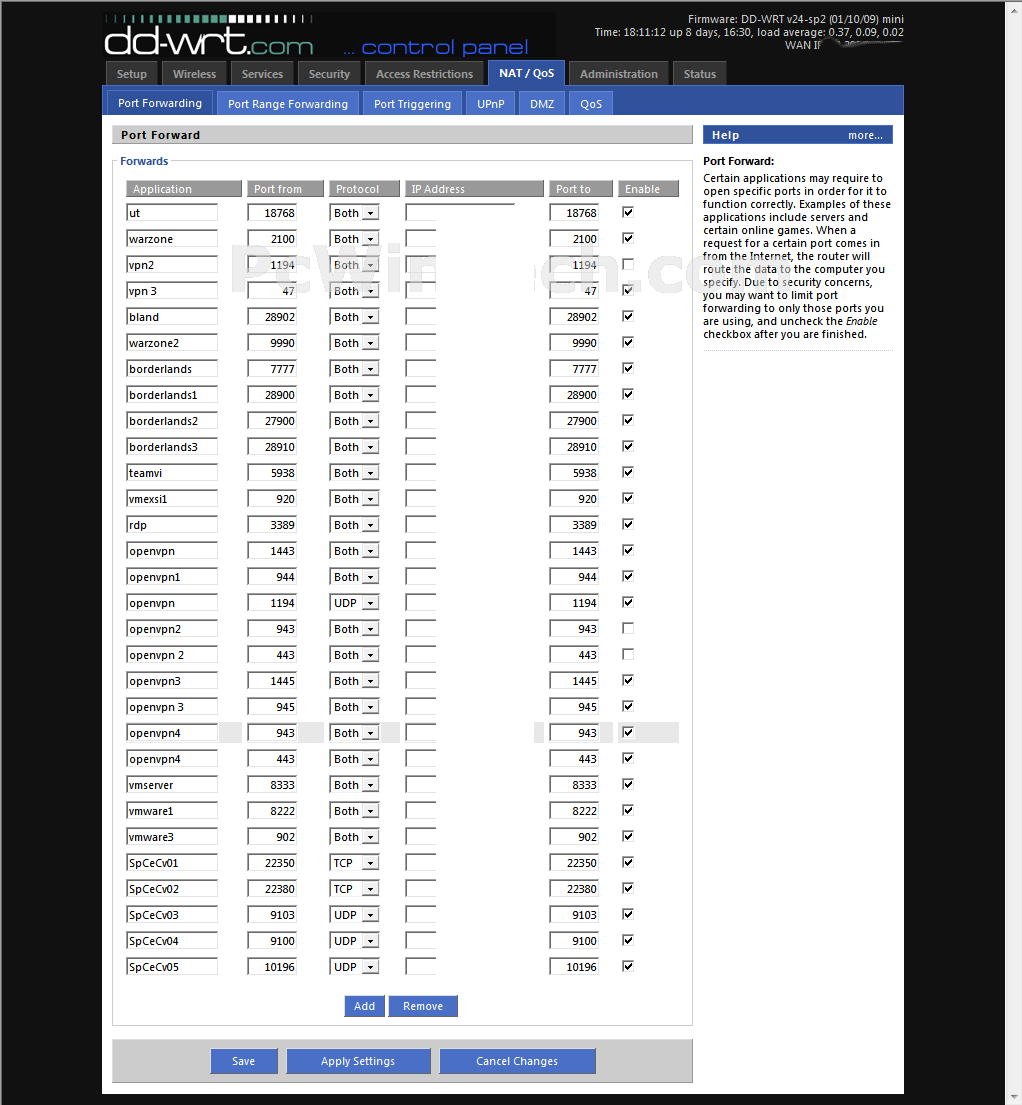Viewport: 1022px width, 1105px height.
Task: Open the 'more...' help link
Action: click(865, 135)
